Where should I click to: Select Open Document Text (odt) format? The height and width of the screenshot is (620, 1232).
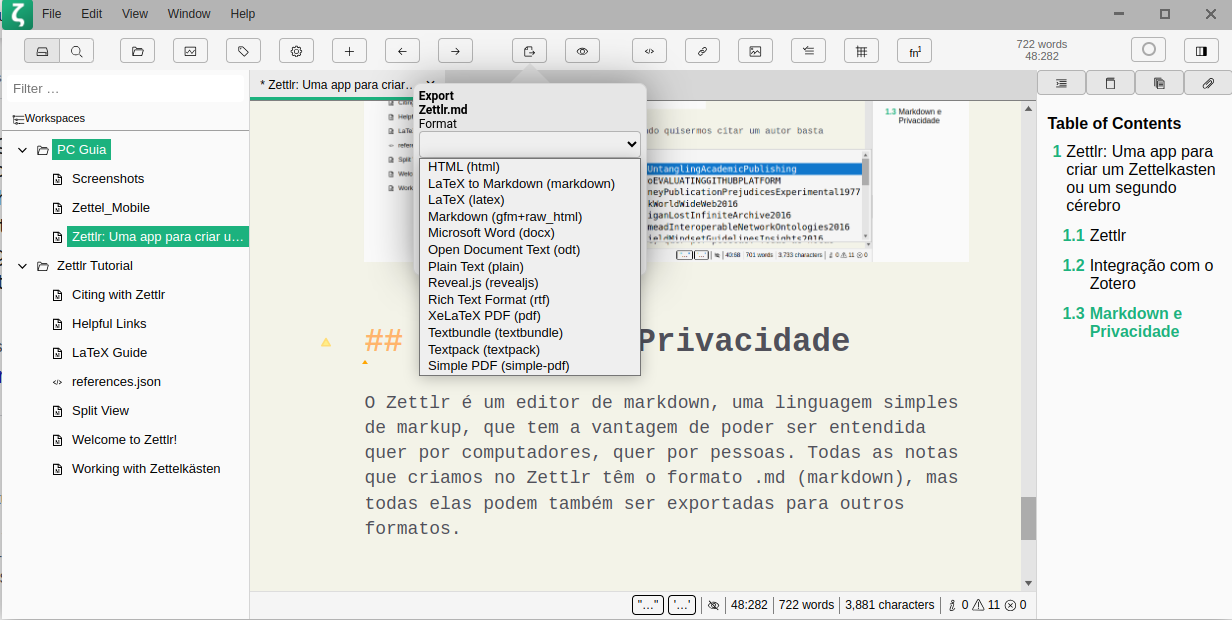click(x=530, y=250)
